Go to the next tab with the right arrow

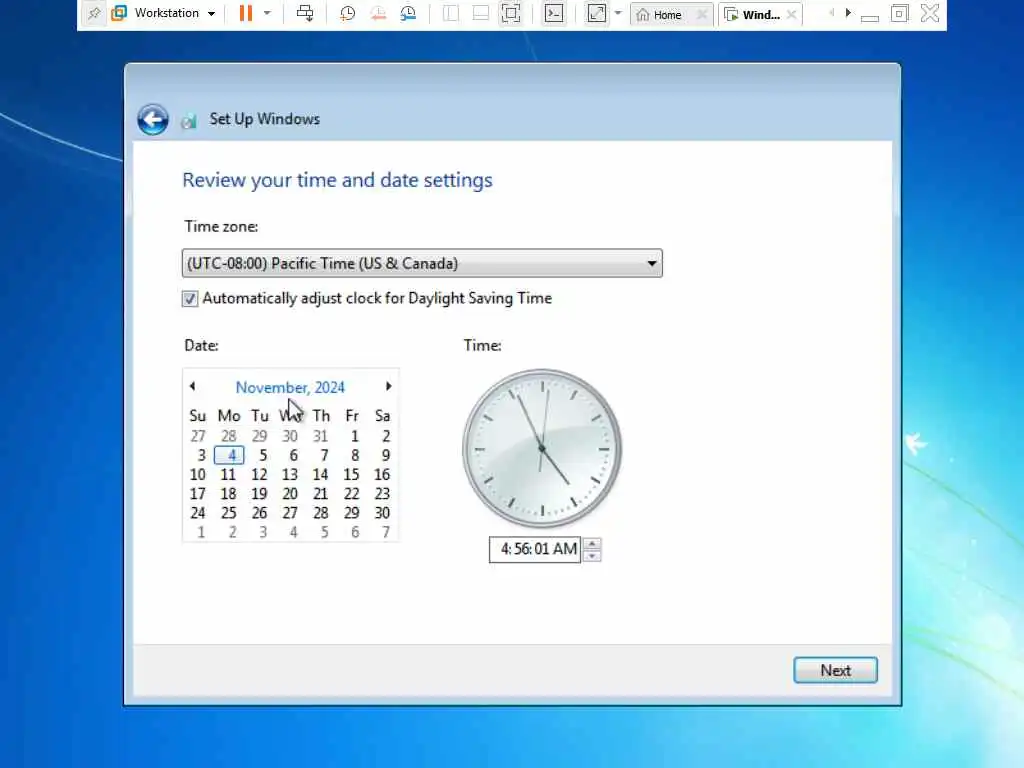click(848, 12)
